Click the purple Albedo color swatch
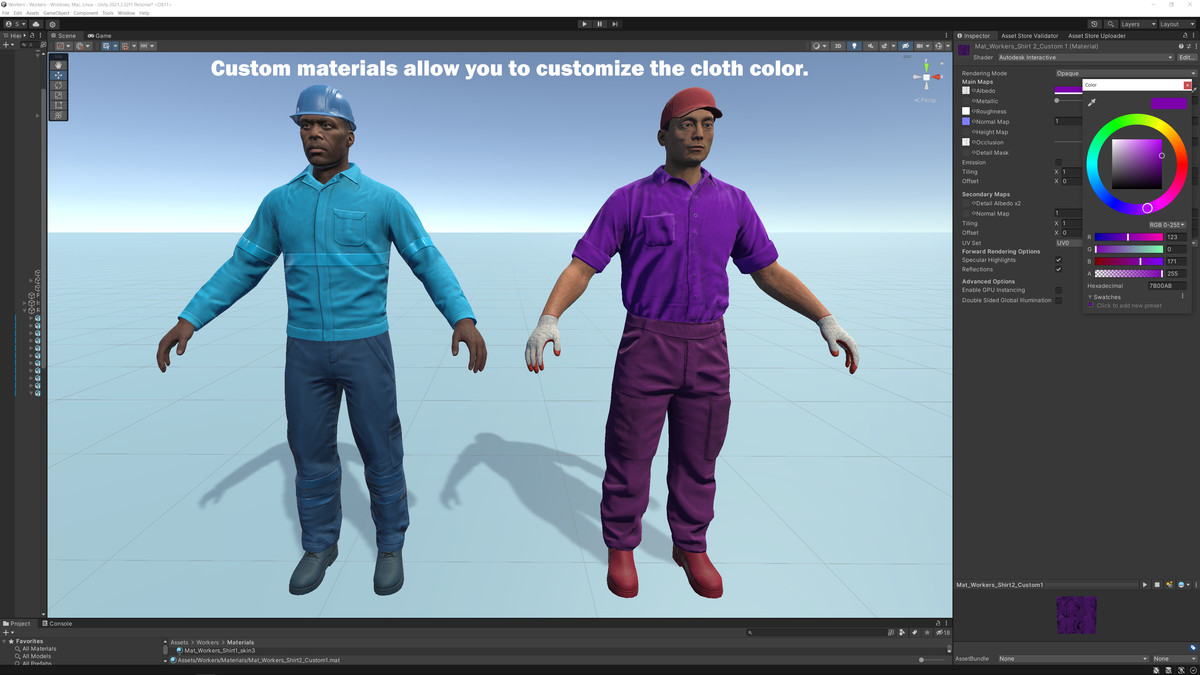Viewport: 1200px width, 675px height. tap(1068, 91)
